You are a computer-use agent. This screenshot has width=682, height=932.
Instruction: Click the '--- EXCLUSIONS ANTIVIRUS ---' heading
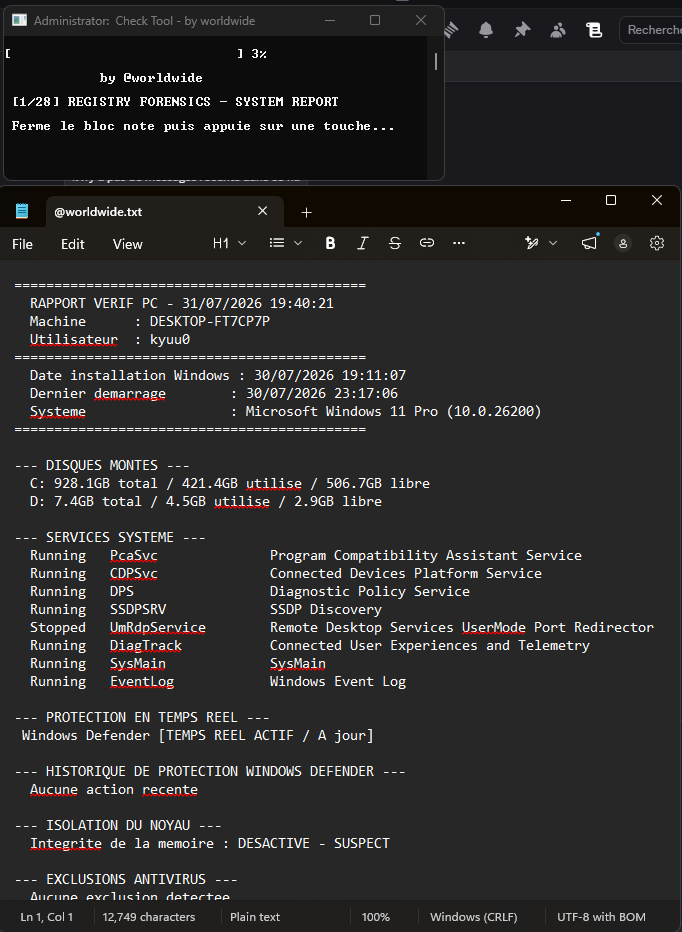(x=126, y=879)
